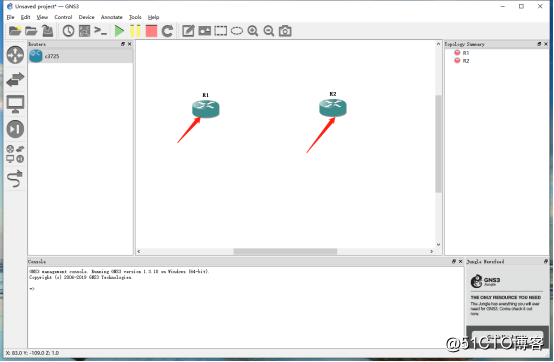Close the Console panel

[x=460, y=262]
